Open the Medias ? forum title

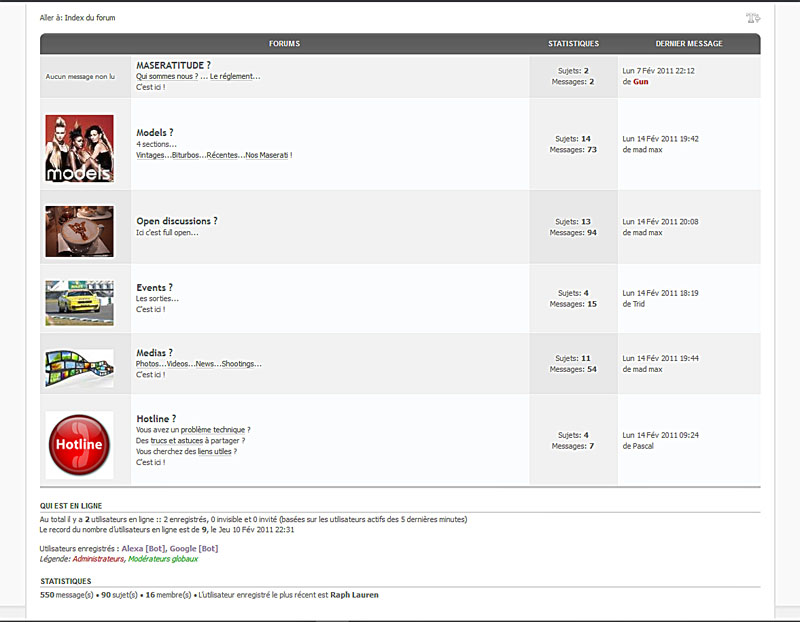[154, 353]
